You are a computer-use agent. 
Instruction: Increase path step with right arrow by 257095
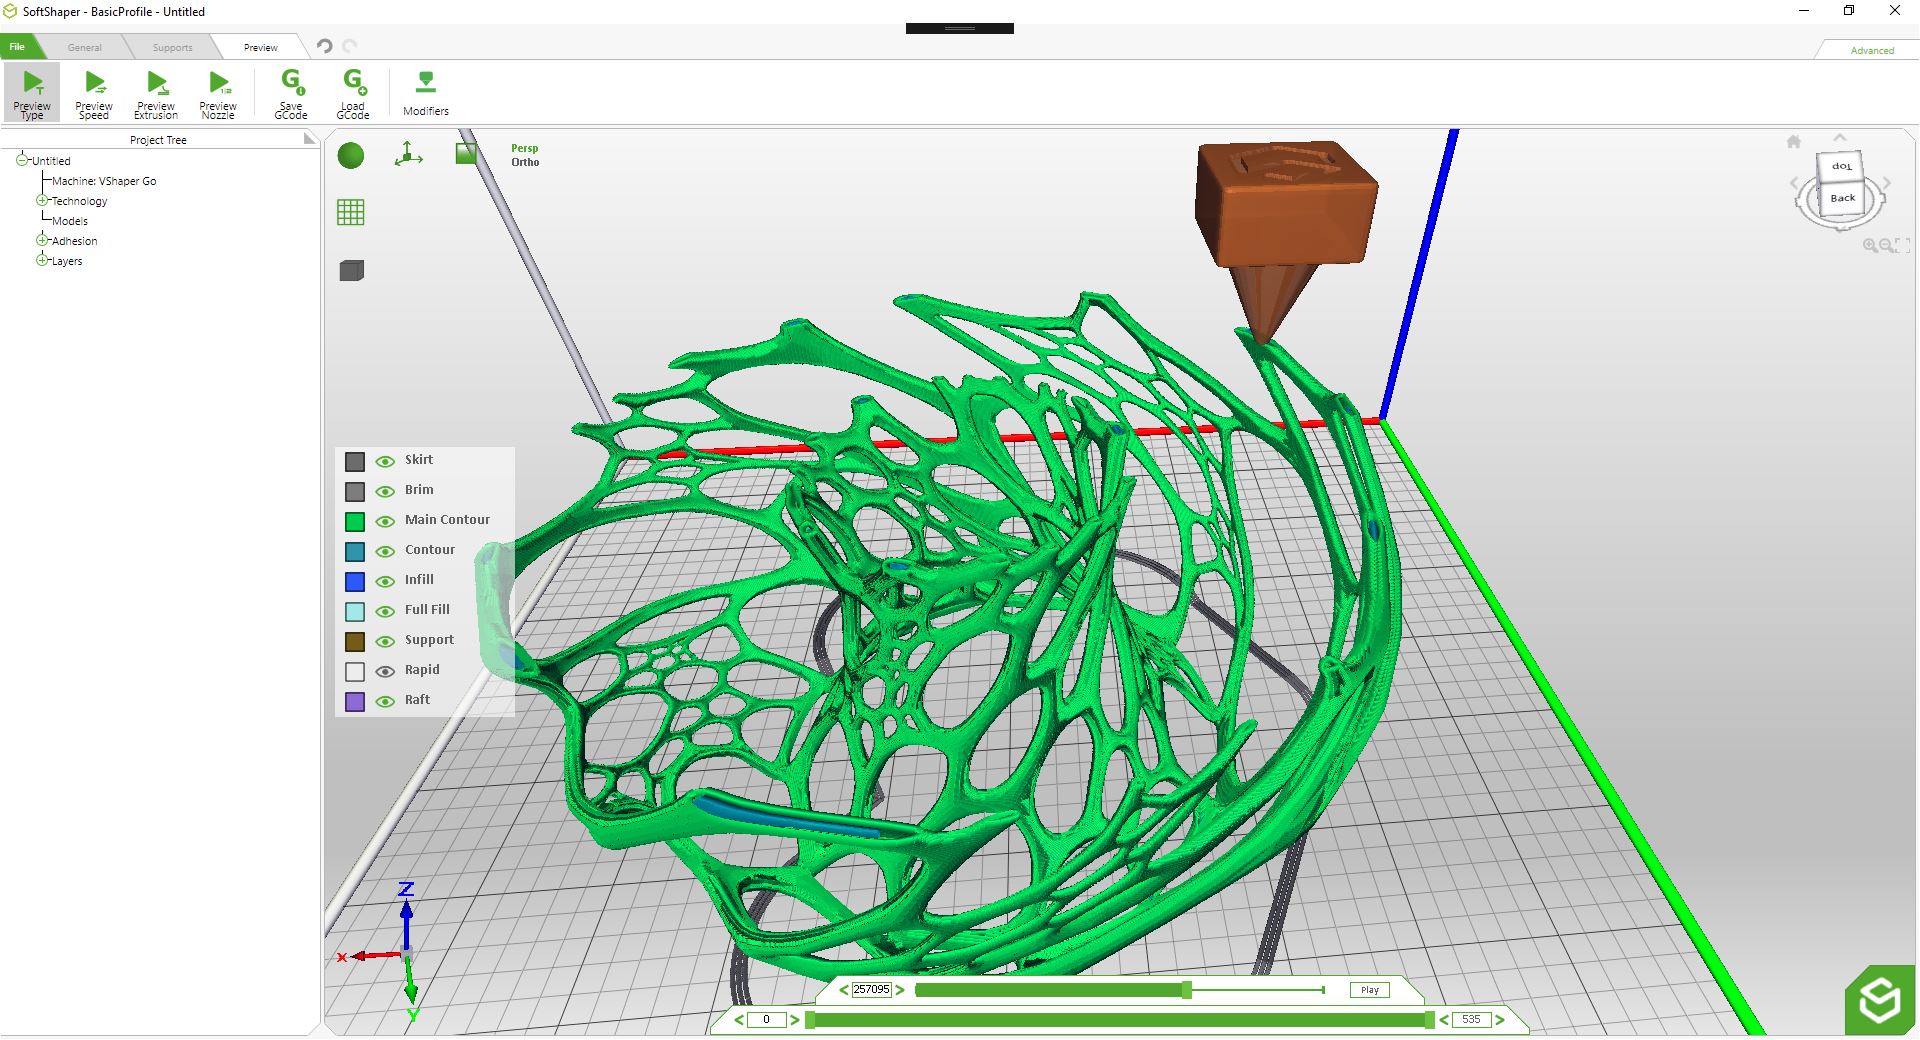900,990
